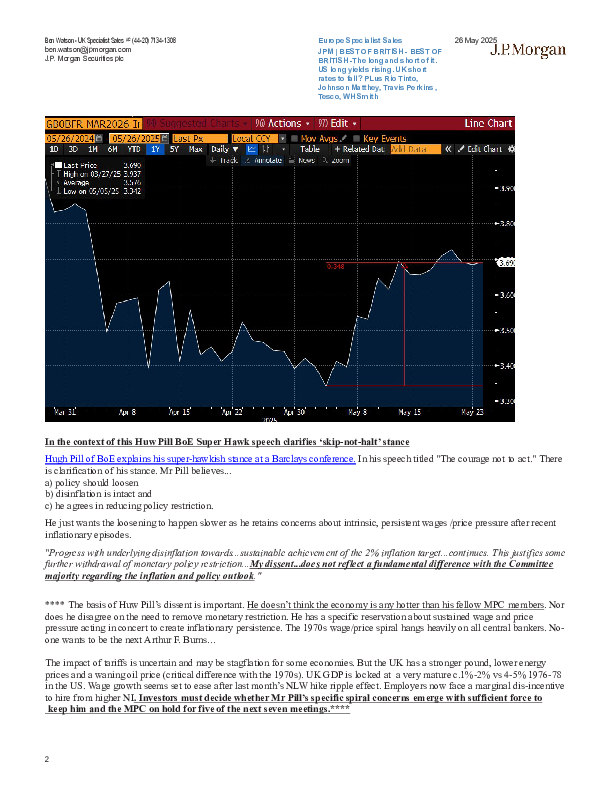
Task: Click the Apr 8 axis label
Action: 127,412
